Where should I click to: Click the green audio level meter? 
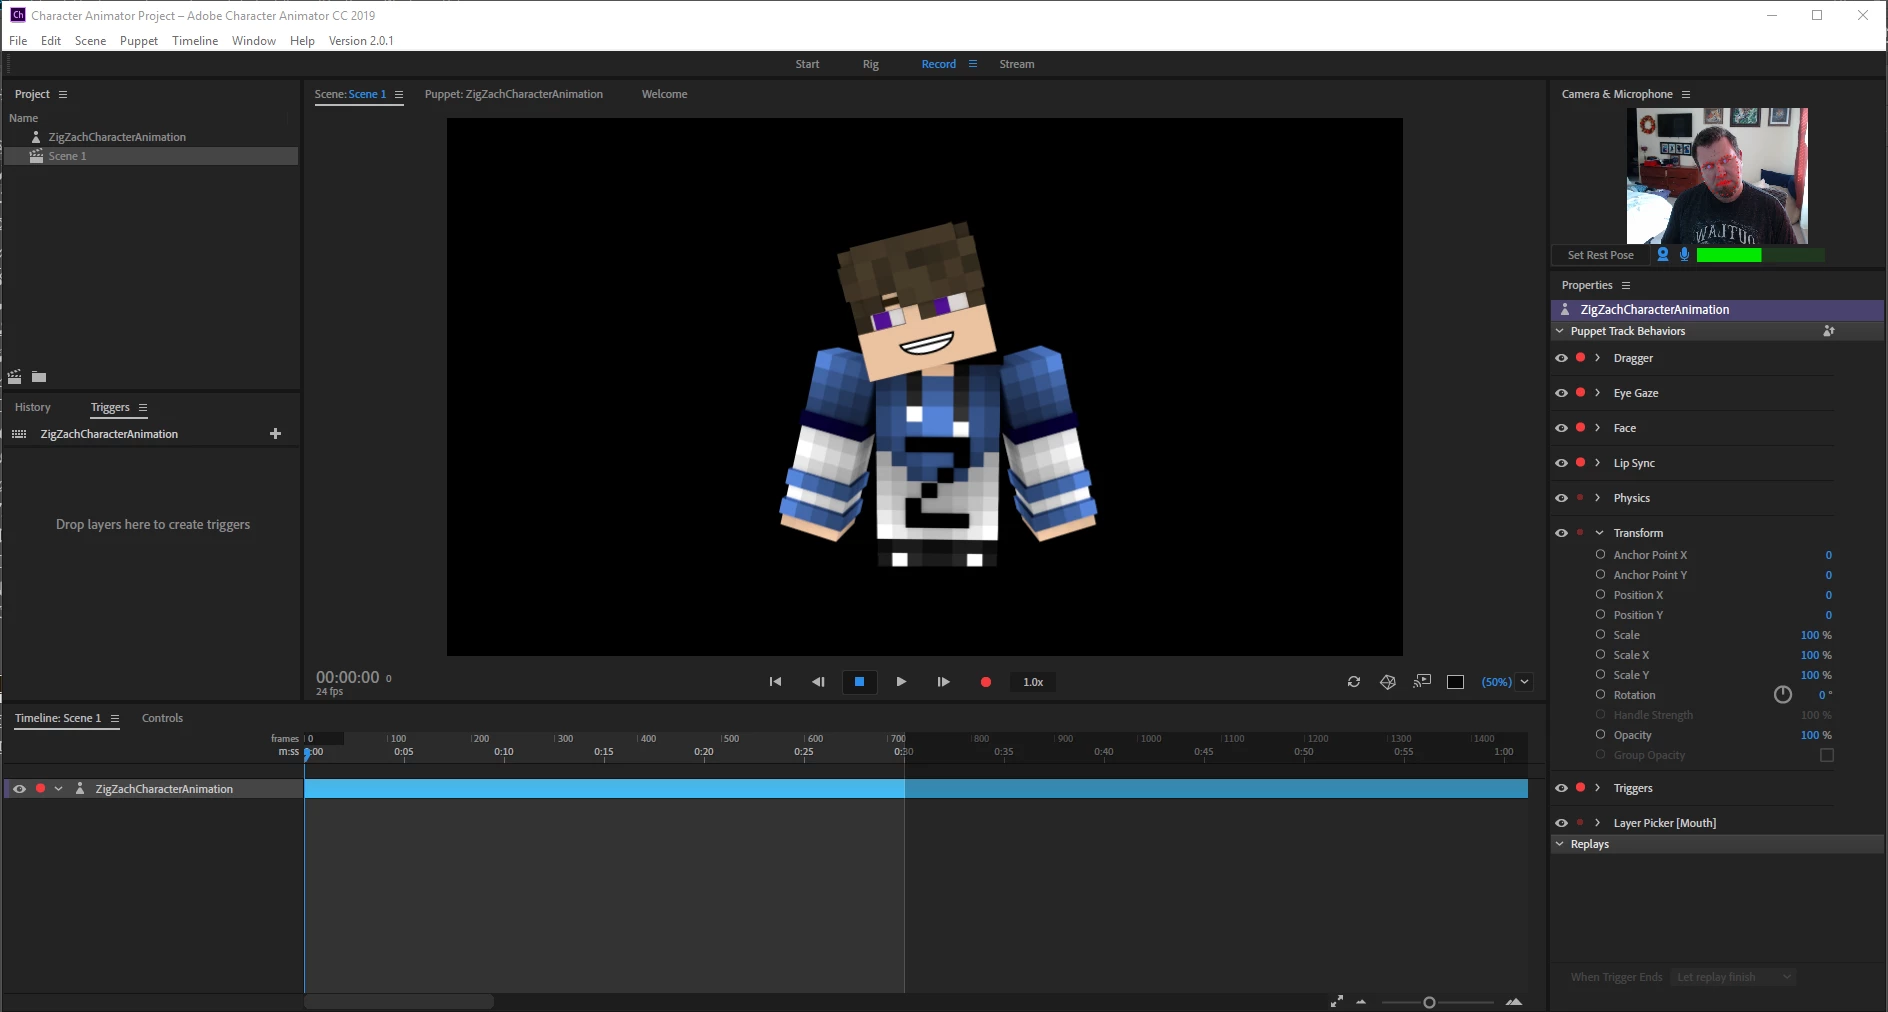click(x=1760, y=255)
